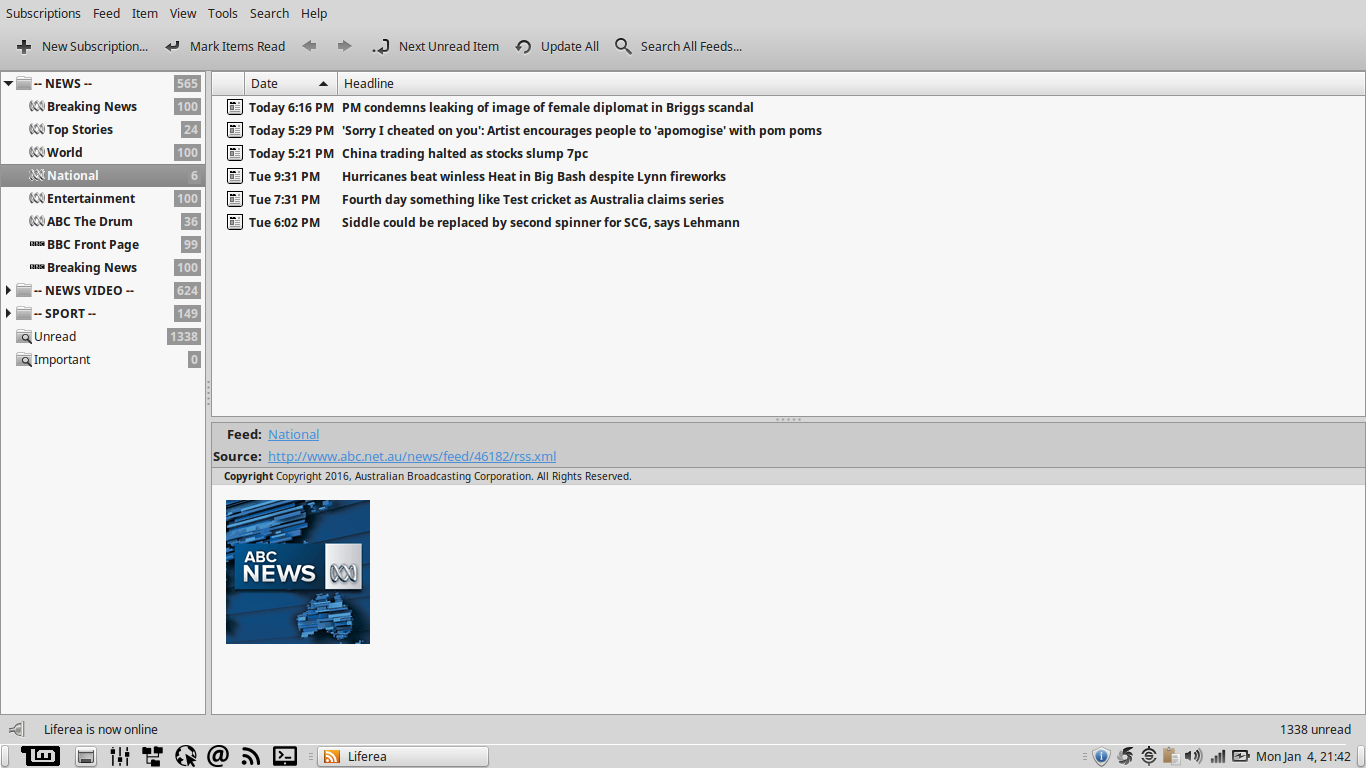Click item icon for China trading row
The width and height of the screenshot is (1366, 768).
pos(235,153)
